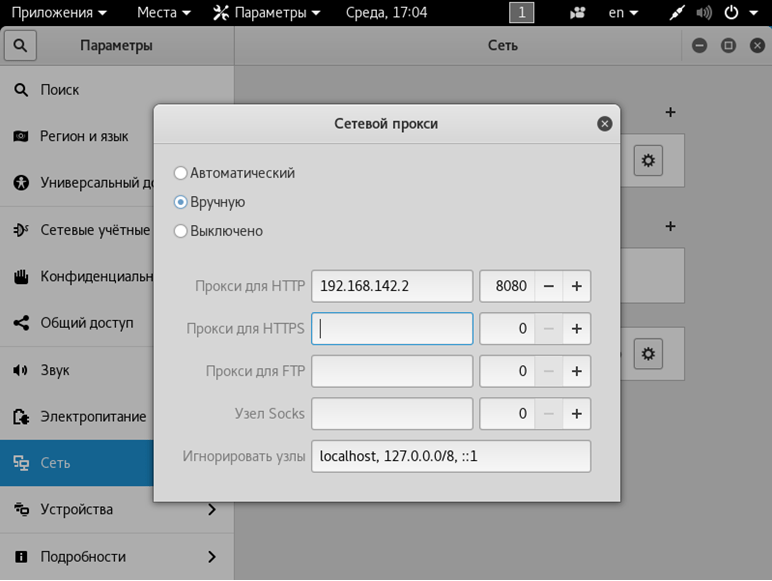Increase the HTTP proxy port with plus
The height and width of the screenshot is (581, 772).
pos(576,286)
